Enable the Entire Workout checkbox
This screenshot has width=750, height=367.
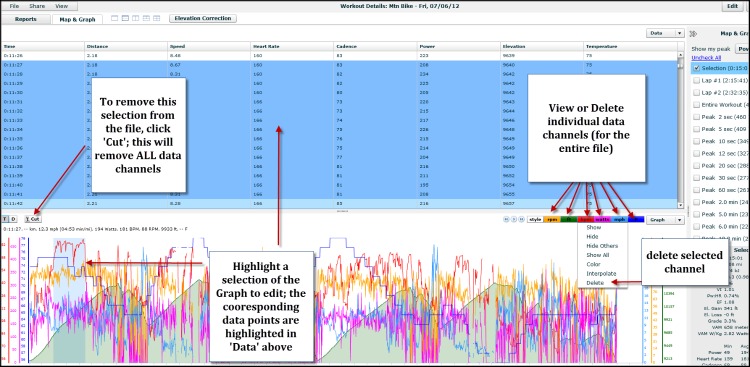point(696,105)
